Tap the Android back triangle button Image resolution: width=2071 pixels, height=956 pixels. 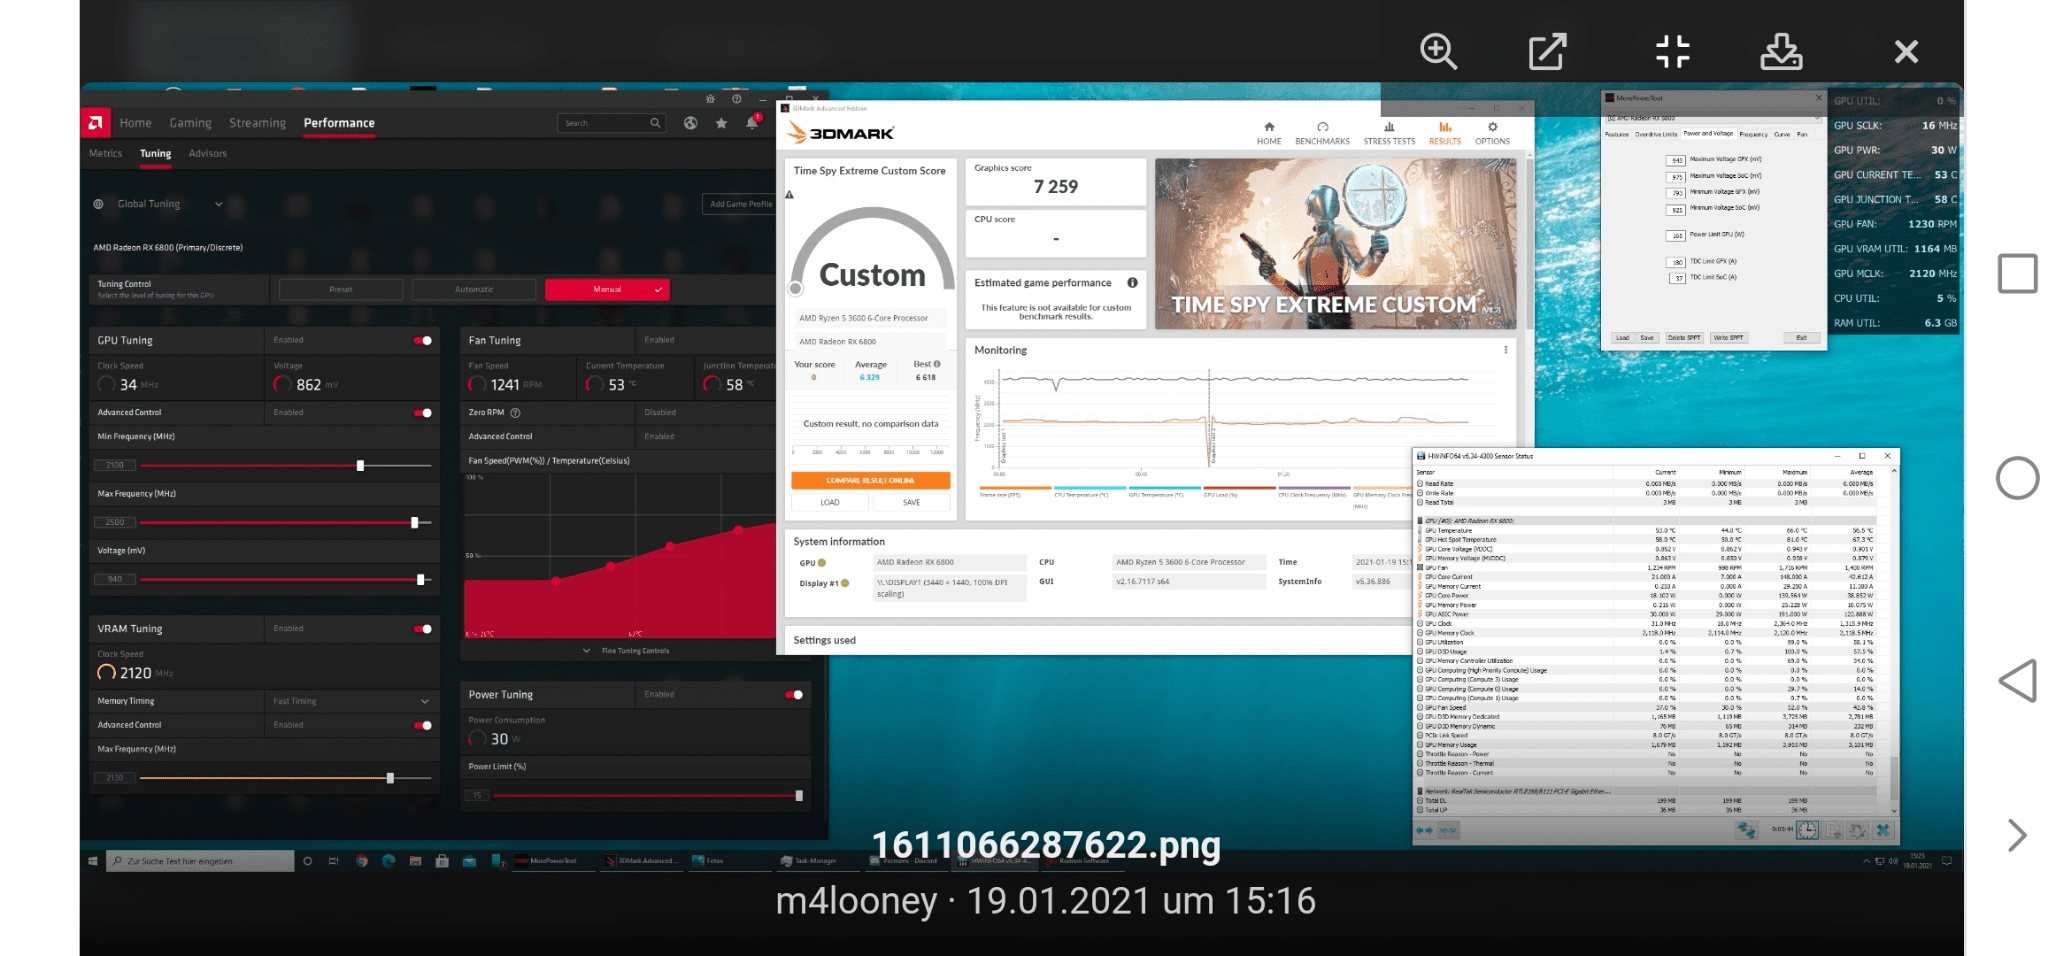tap(2017, 681)
